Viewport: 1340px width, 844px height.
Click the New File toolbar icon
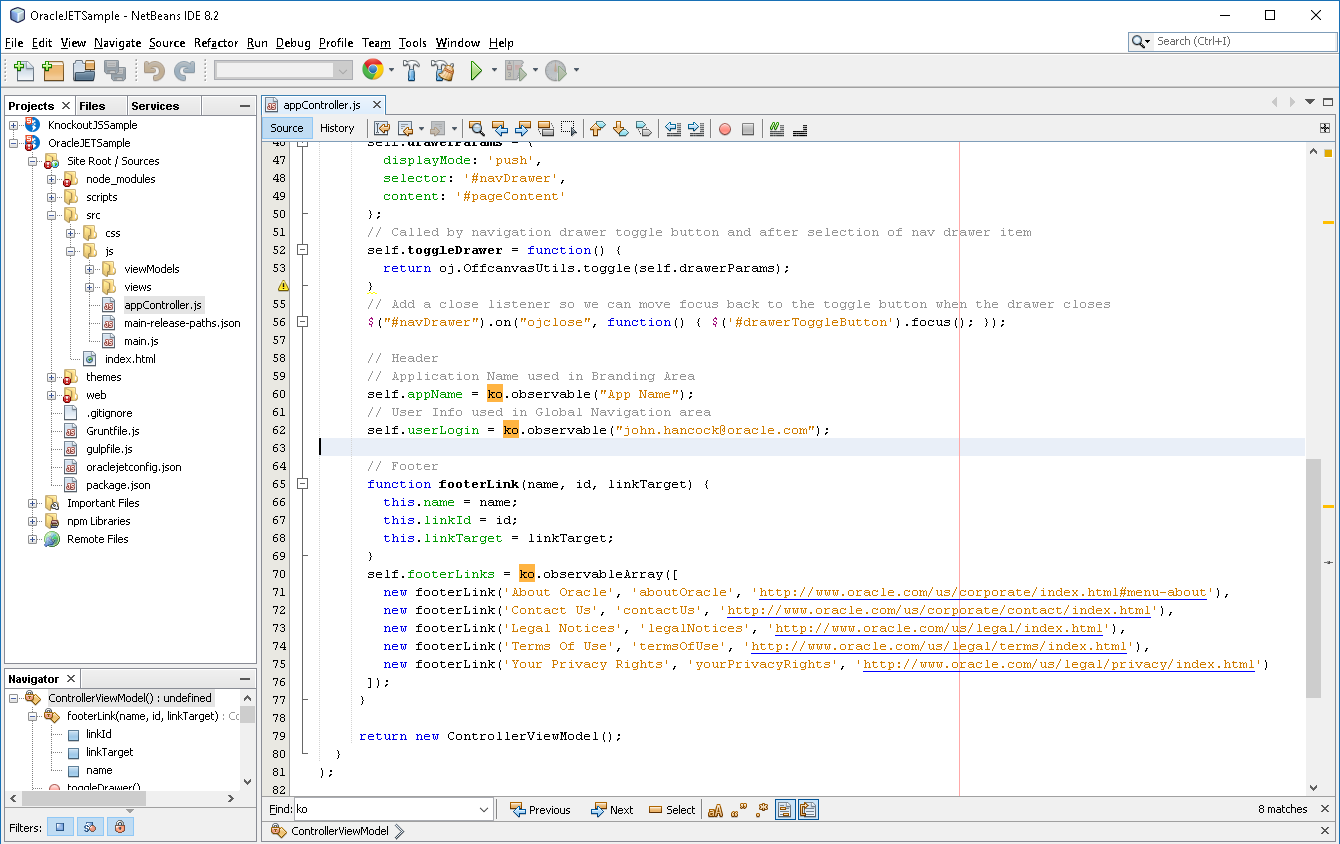23,70
